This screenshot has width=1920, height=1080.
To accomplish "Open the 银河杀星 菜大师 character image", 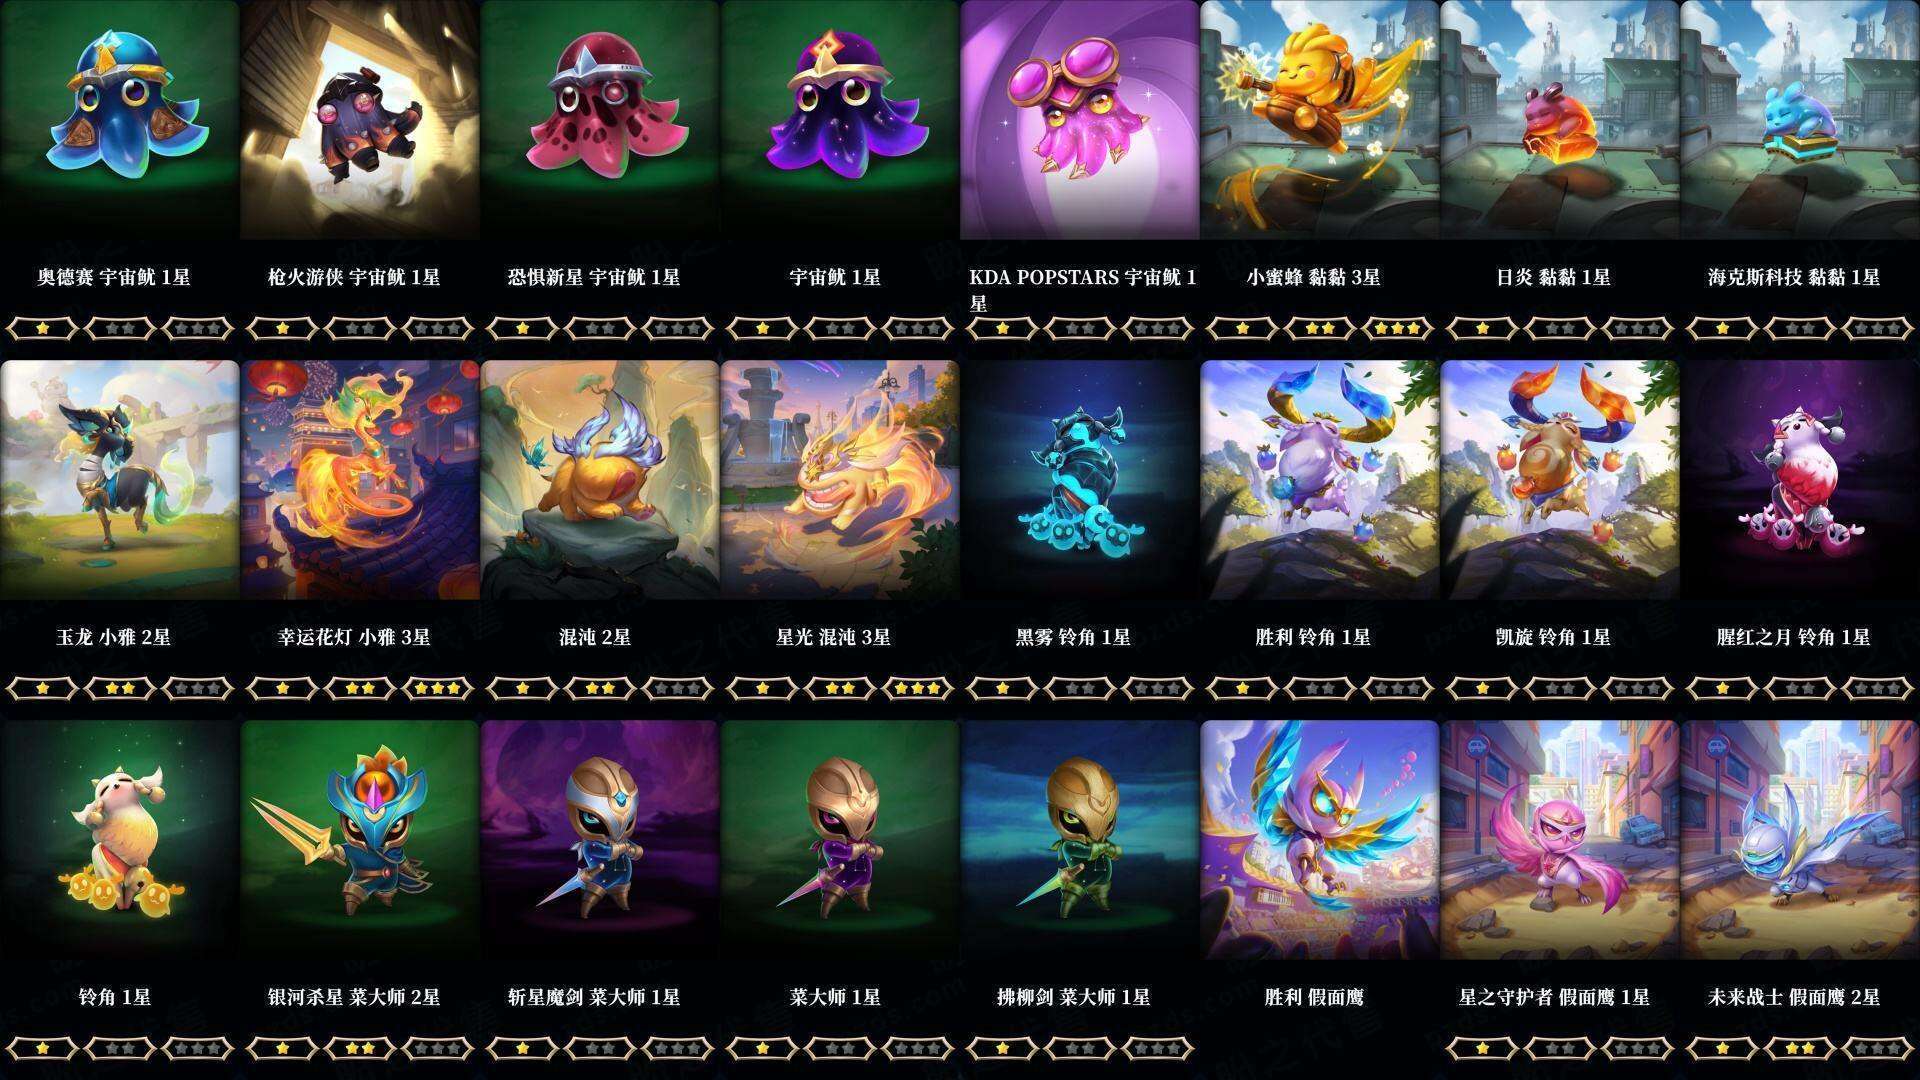I will (x=359, y=840).
